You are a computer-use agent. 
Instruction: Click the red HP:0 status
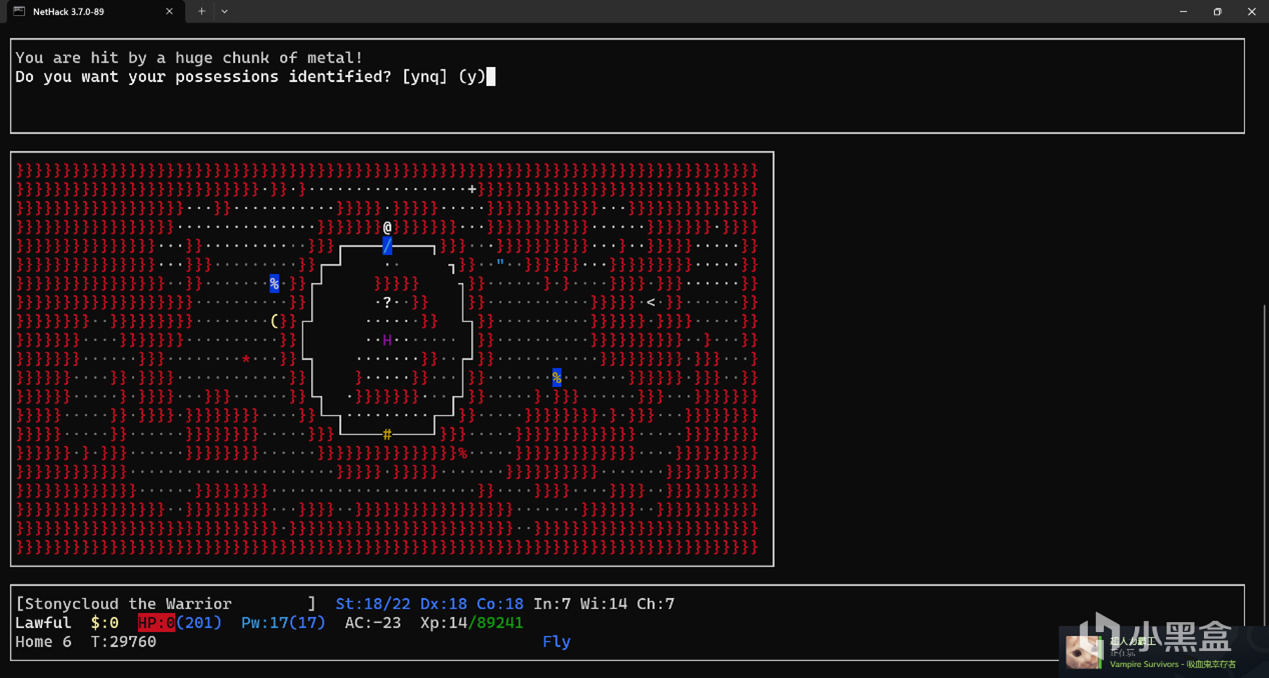pos(156,623)
